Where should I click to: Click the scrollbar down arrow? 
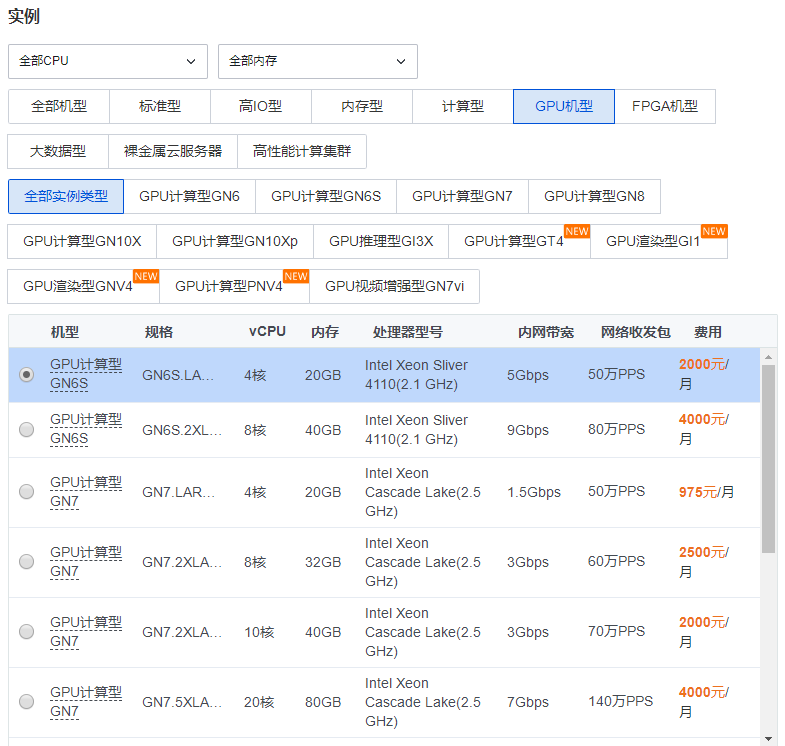coord(768,738)
